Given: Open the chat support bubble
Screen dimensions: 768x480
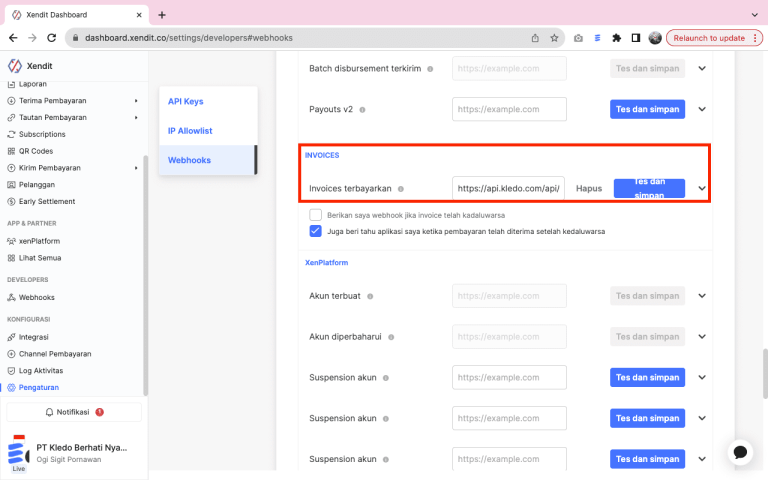Looking at the screenshot, I should point(740,452).
